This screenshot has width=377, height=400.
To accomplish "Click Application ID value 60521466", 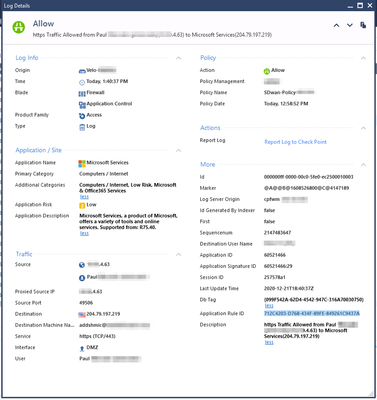I will 275,255.
